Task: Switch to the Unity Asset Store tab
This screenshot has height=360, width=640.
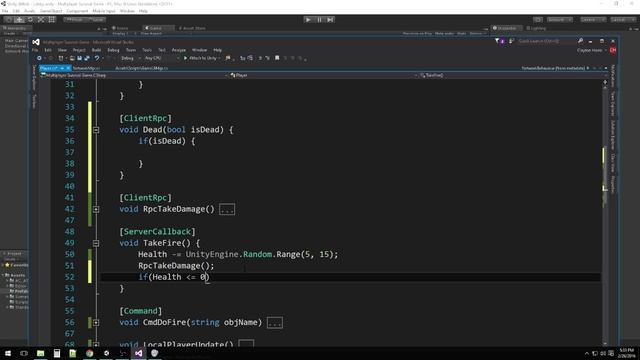Action: (x=192, y=28)
